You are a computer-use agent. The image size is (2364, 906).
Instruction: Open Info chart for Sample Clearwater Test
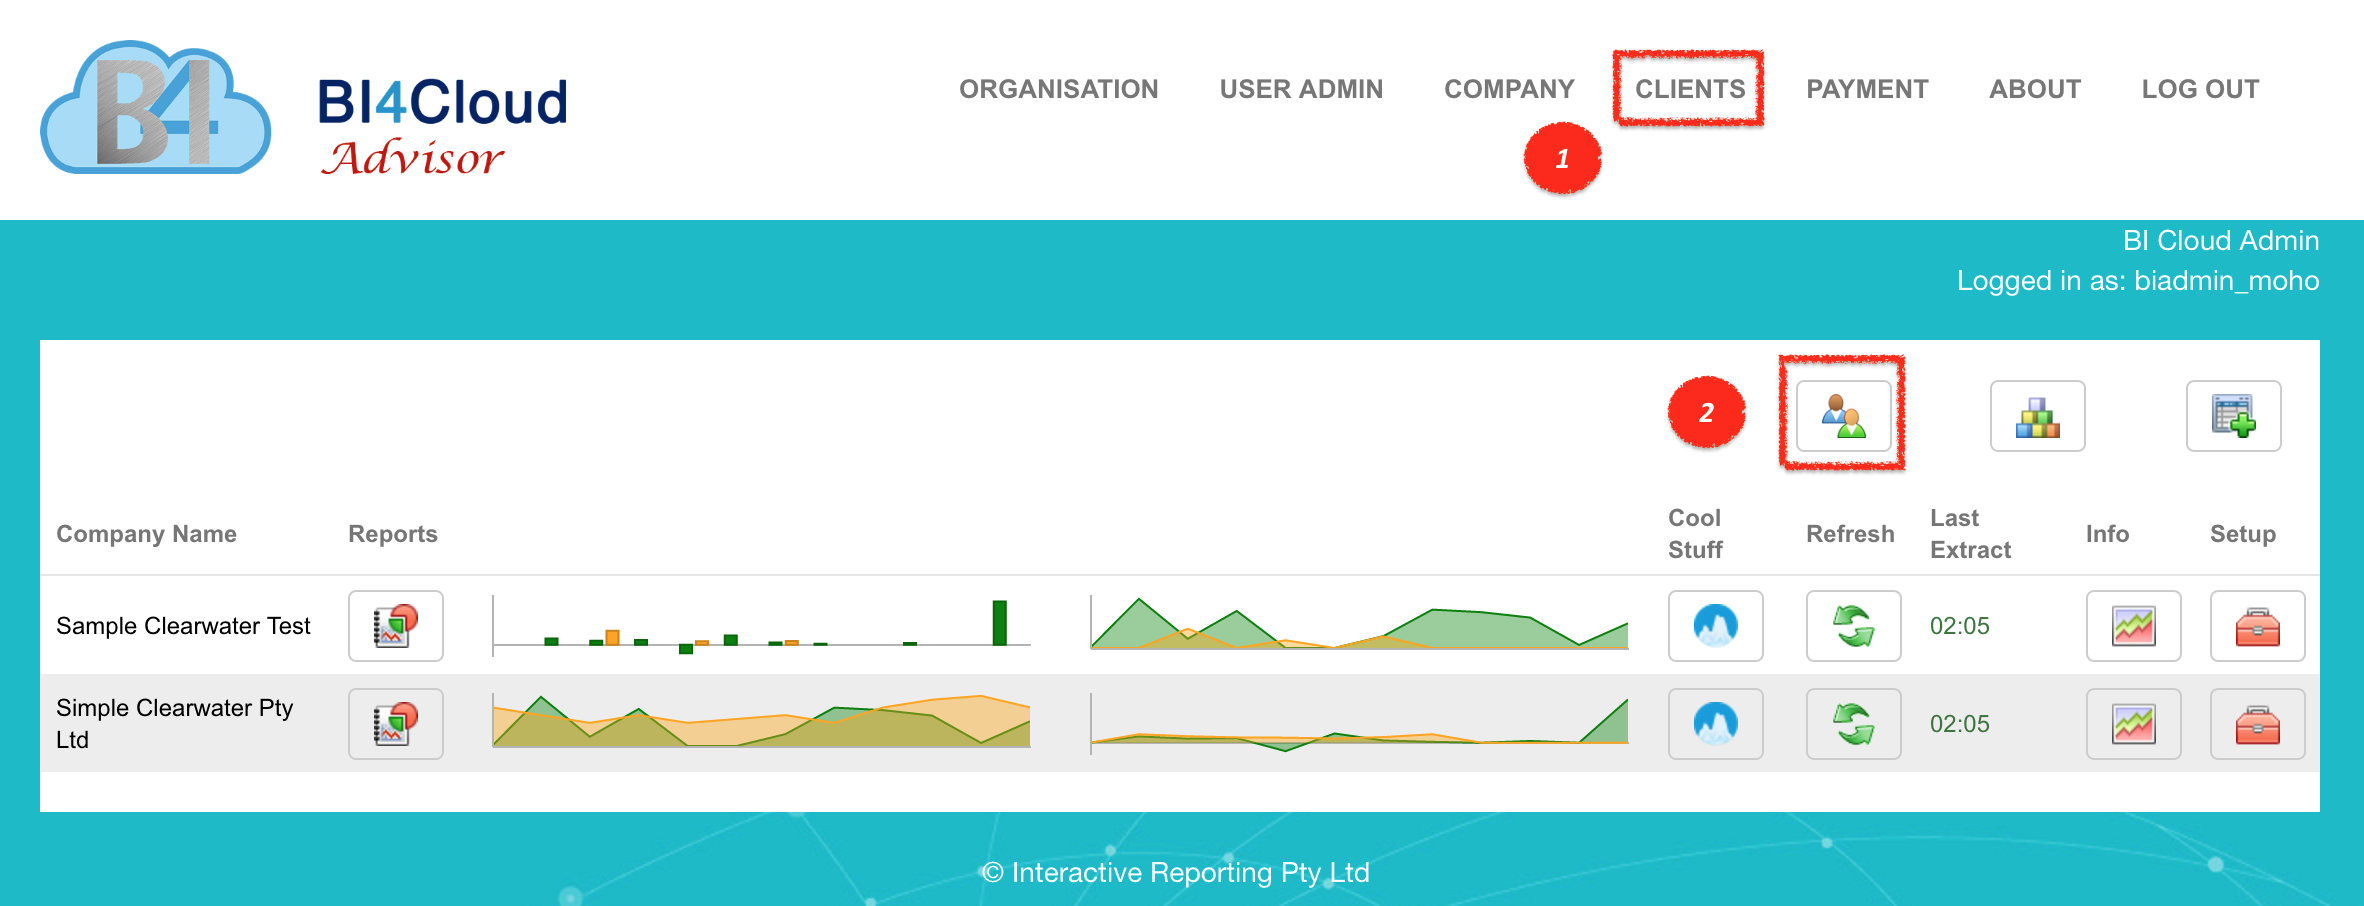(2133, 626)
